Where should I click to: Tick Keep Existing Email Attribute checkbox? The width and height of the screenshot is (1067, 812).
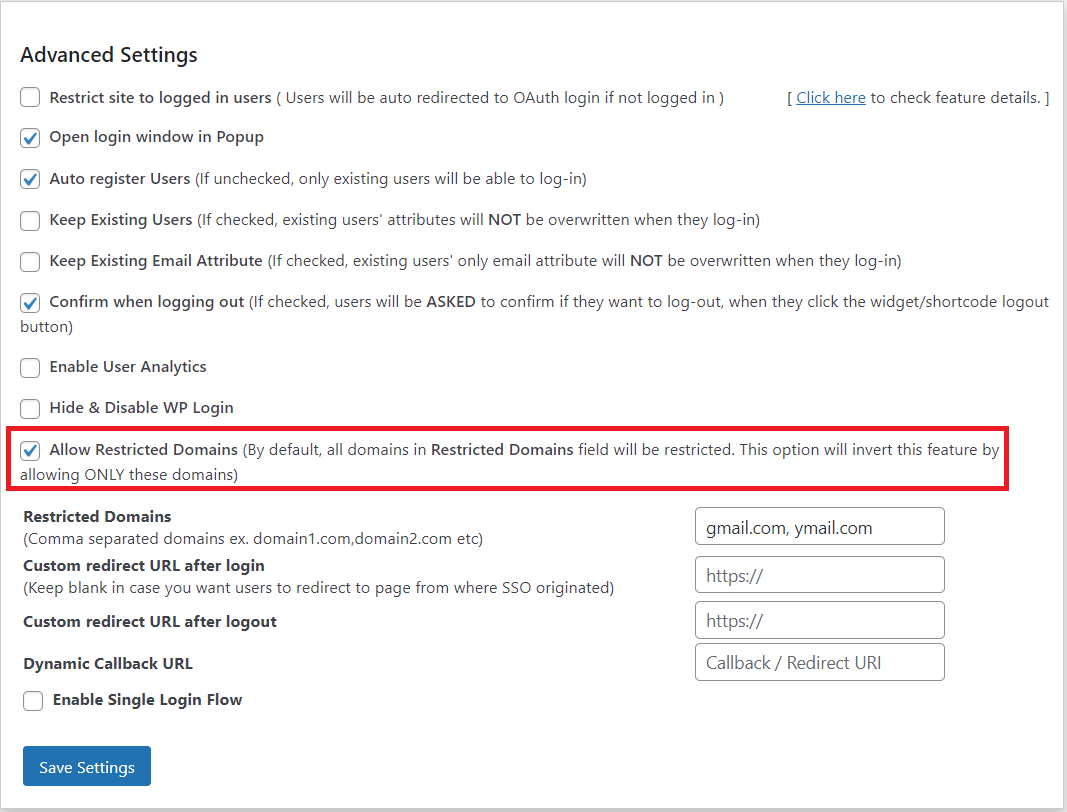(x=30, y=261)
